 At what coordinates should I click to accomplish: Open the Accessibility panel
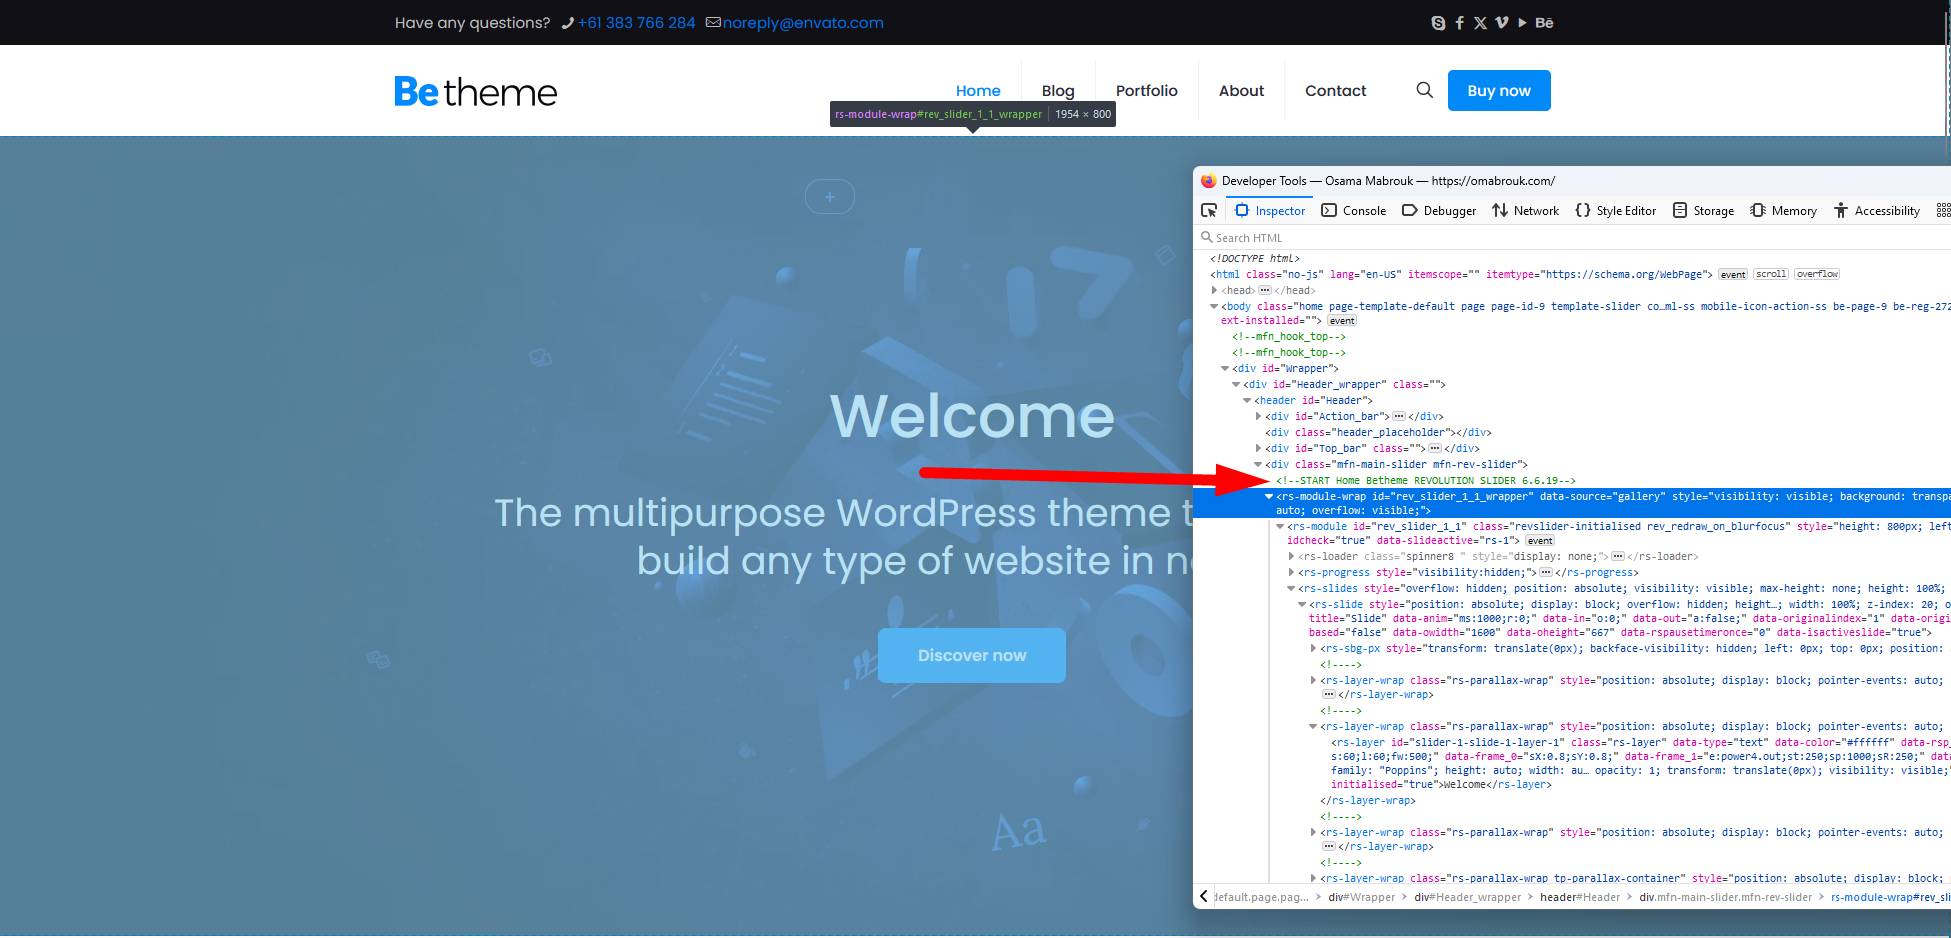1877,210
